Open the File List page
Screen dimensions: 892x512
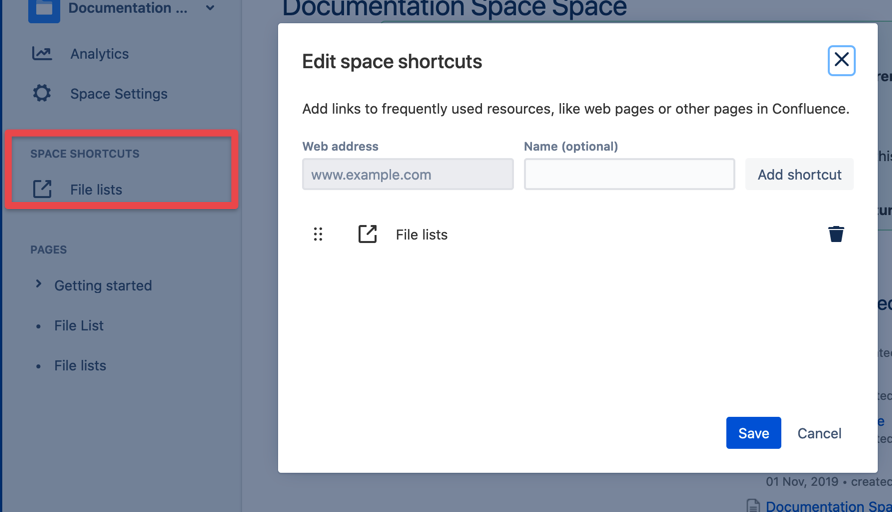coord(79,325)
